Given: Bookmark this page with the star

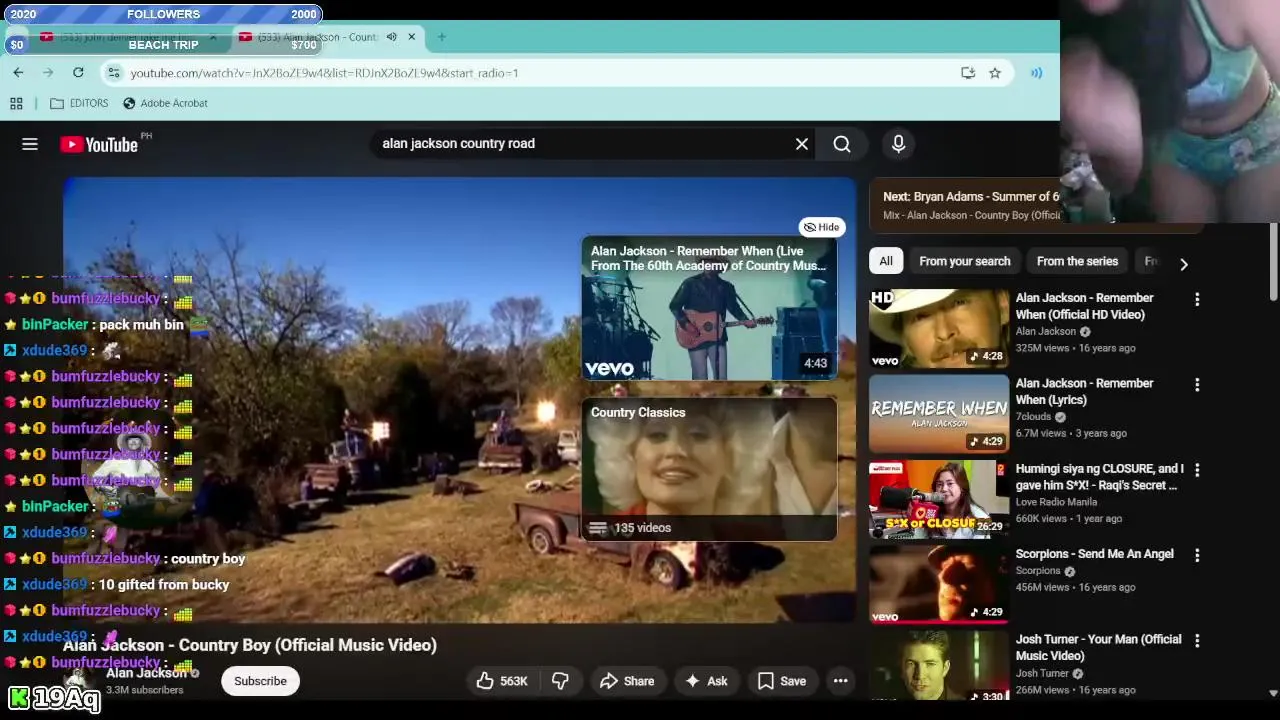Looking at the screenshot, I should point(995,73).
